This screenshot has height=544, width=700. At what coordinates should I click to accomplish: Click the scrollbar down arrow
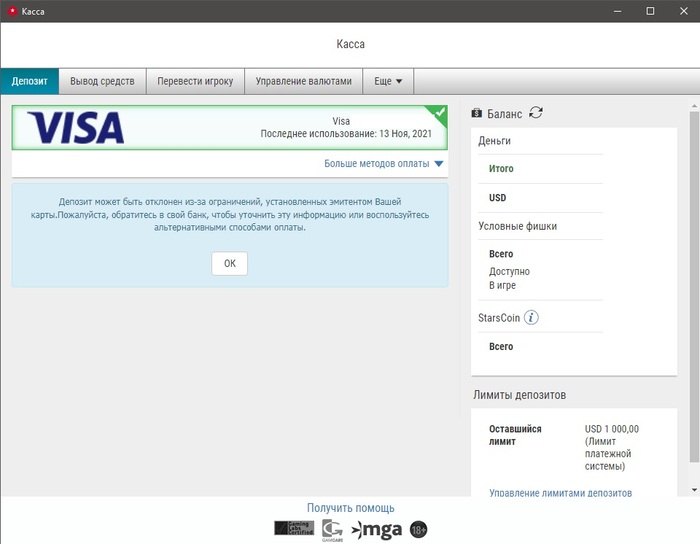[x=694, y=490]
